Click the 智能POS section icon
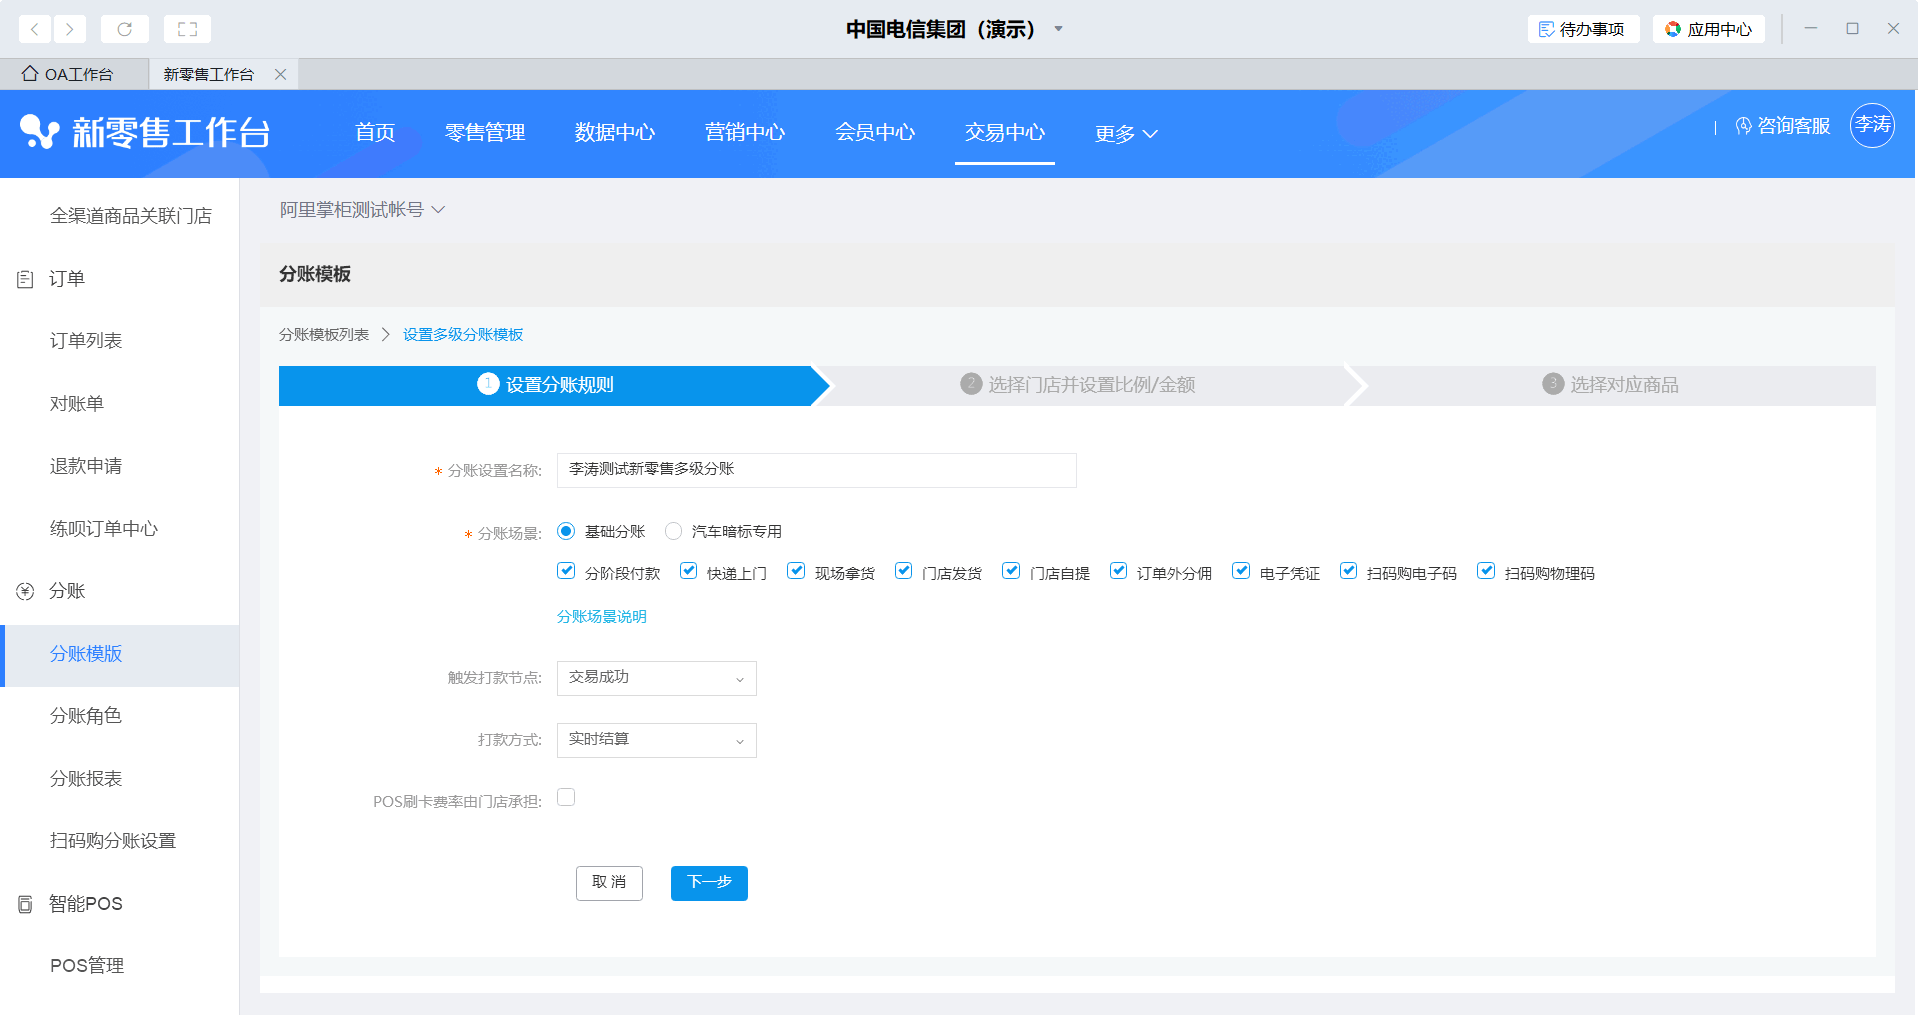This screenshot has width=1918, height=1020. (x=25, y=904)
